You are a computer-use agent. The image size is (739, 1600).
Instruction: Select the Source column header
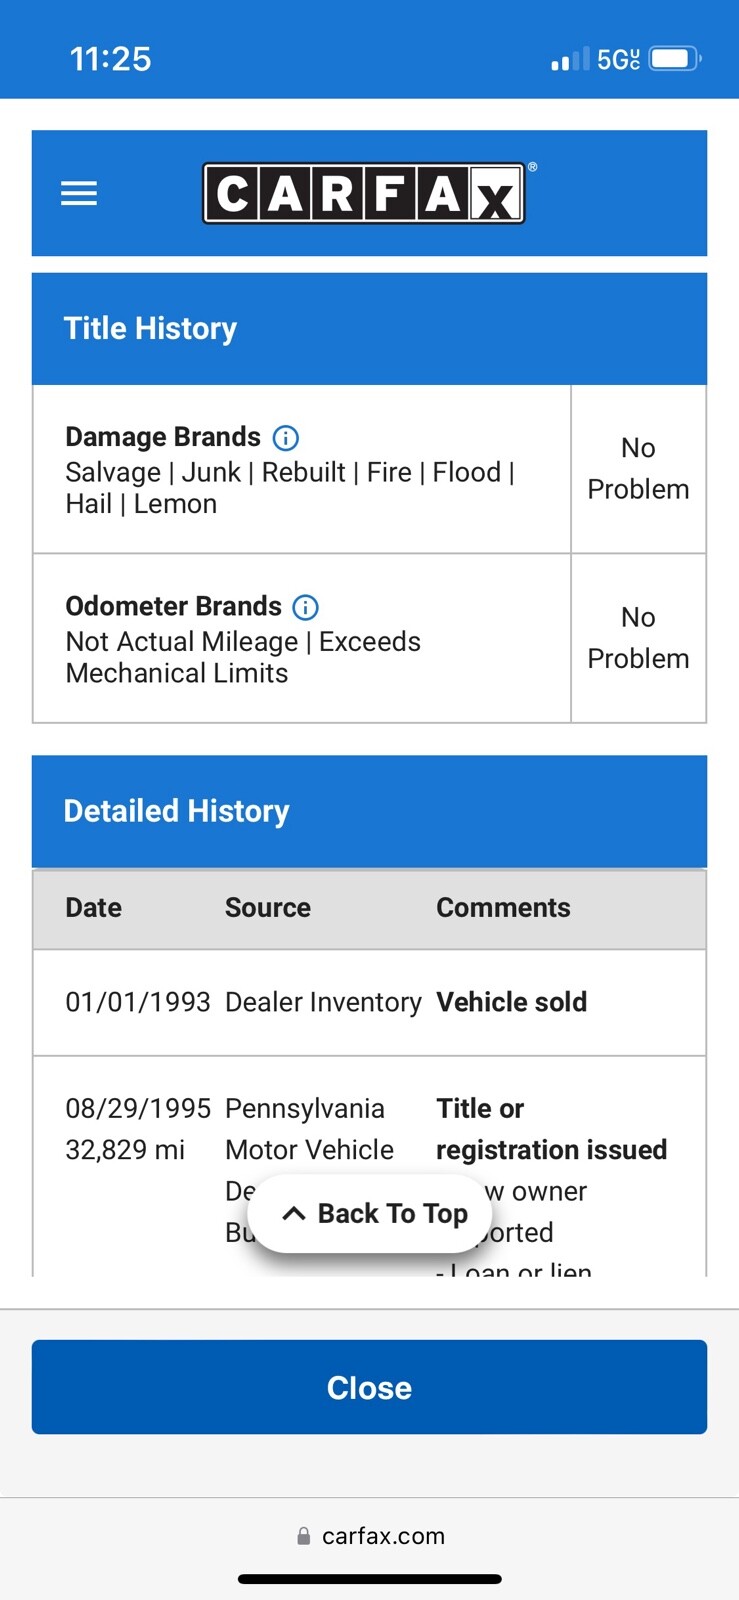pos(268,908)
